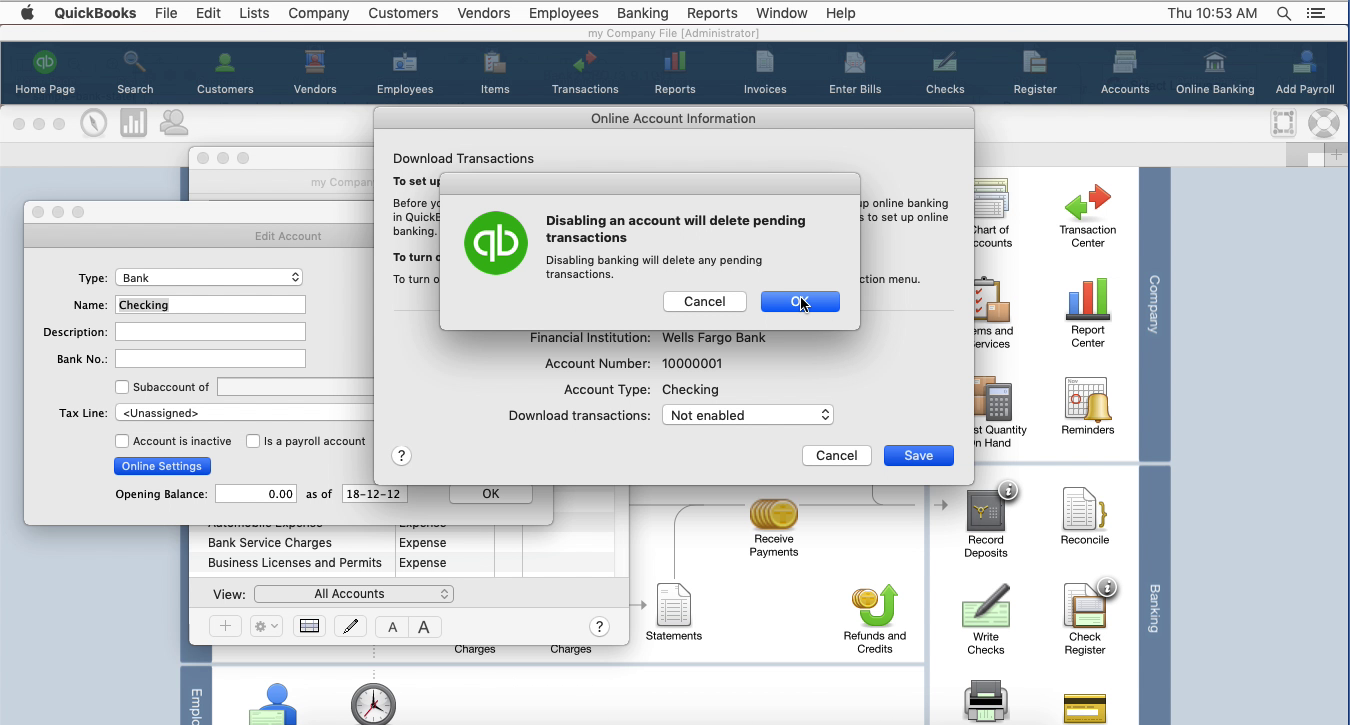Click the bar chart icon below the toolbar
This screenshot has width=1350, height=725.
point(134,123)
